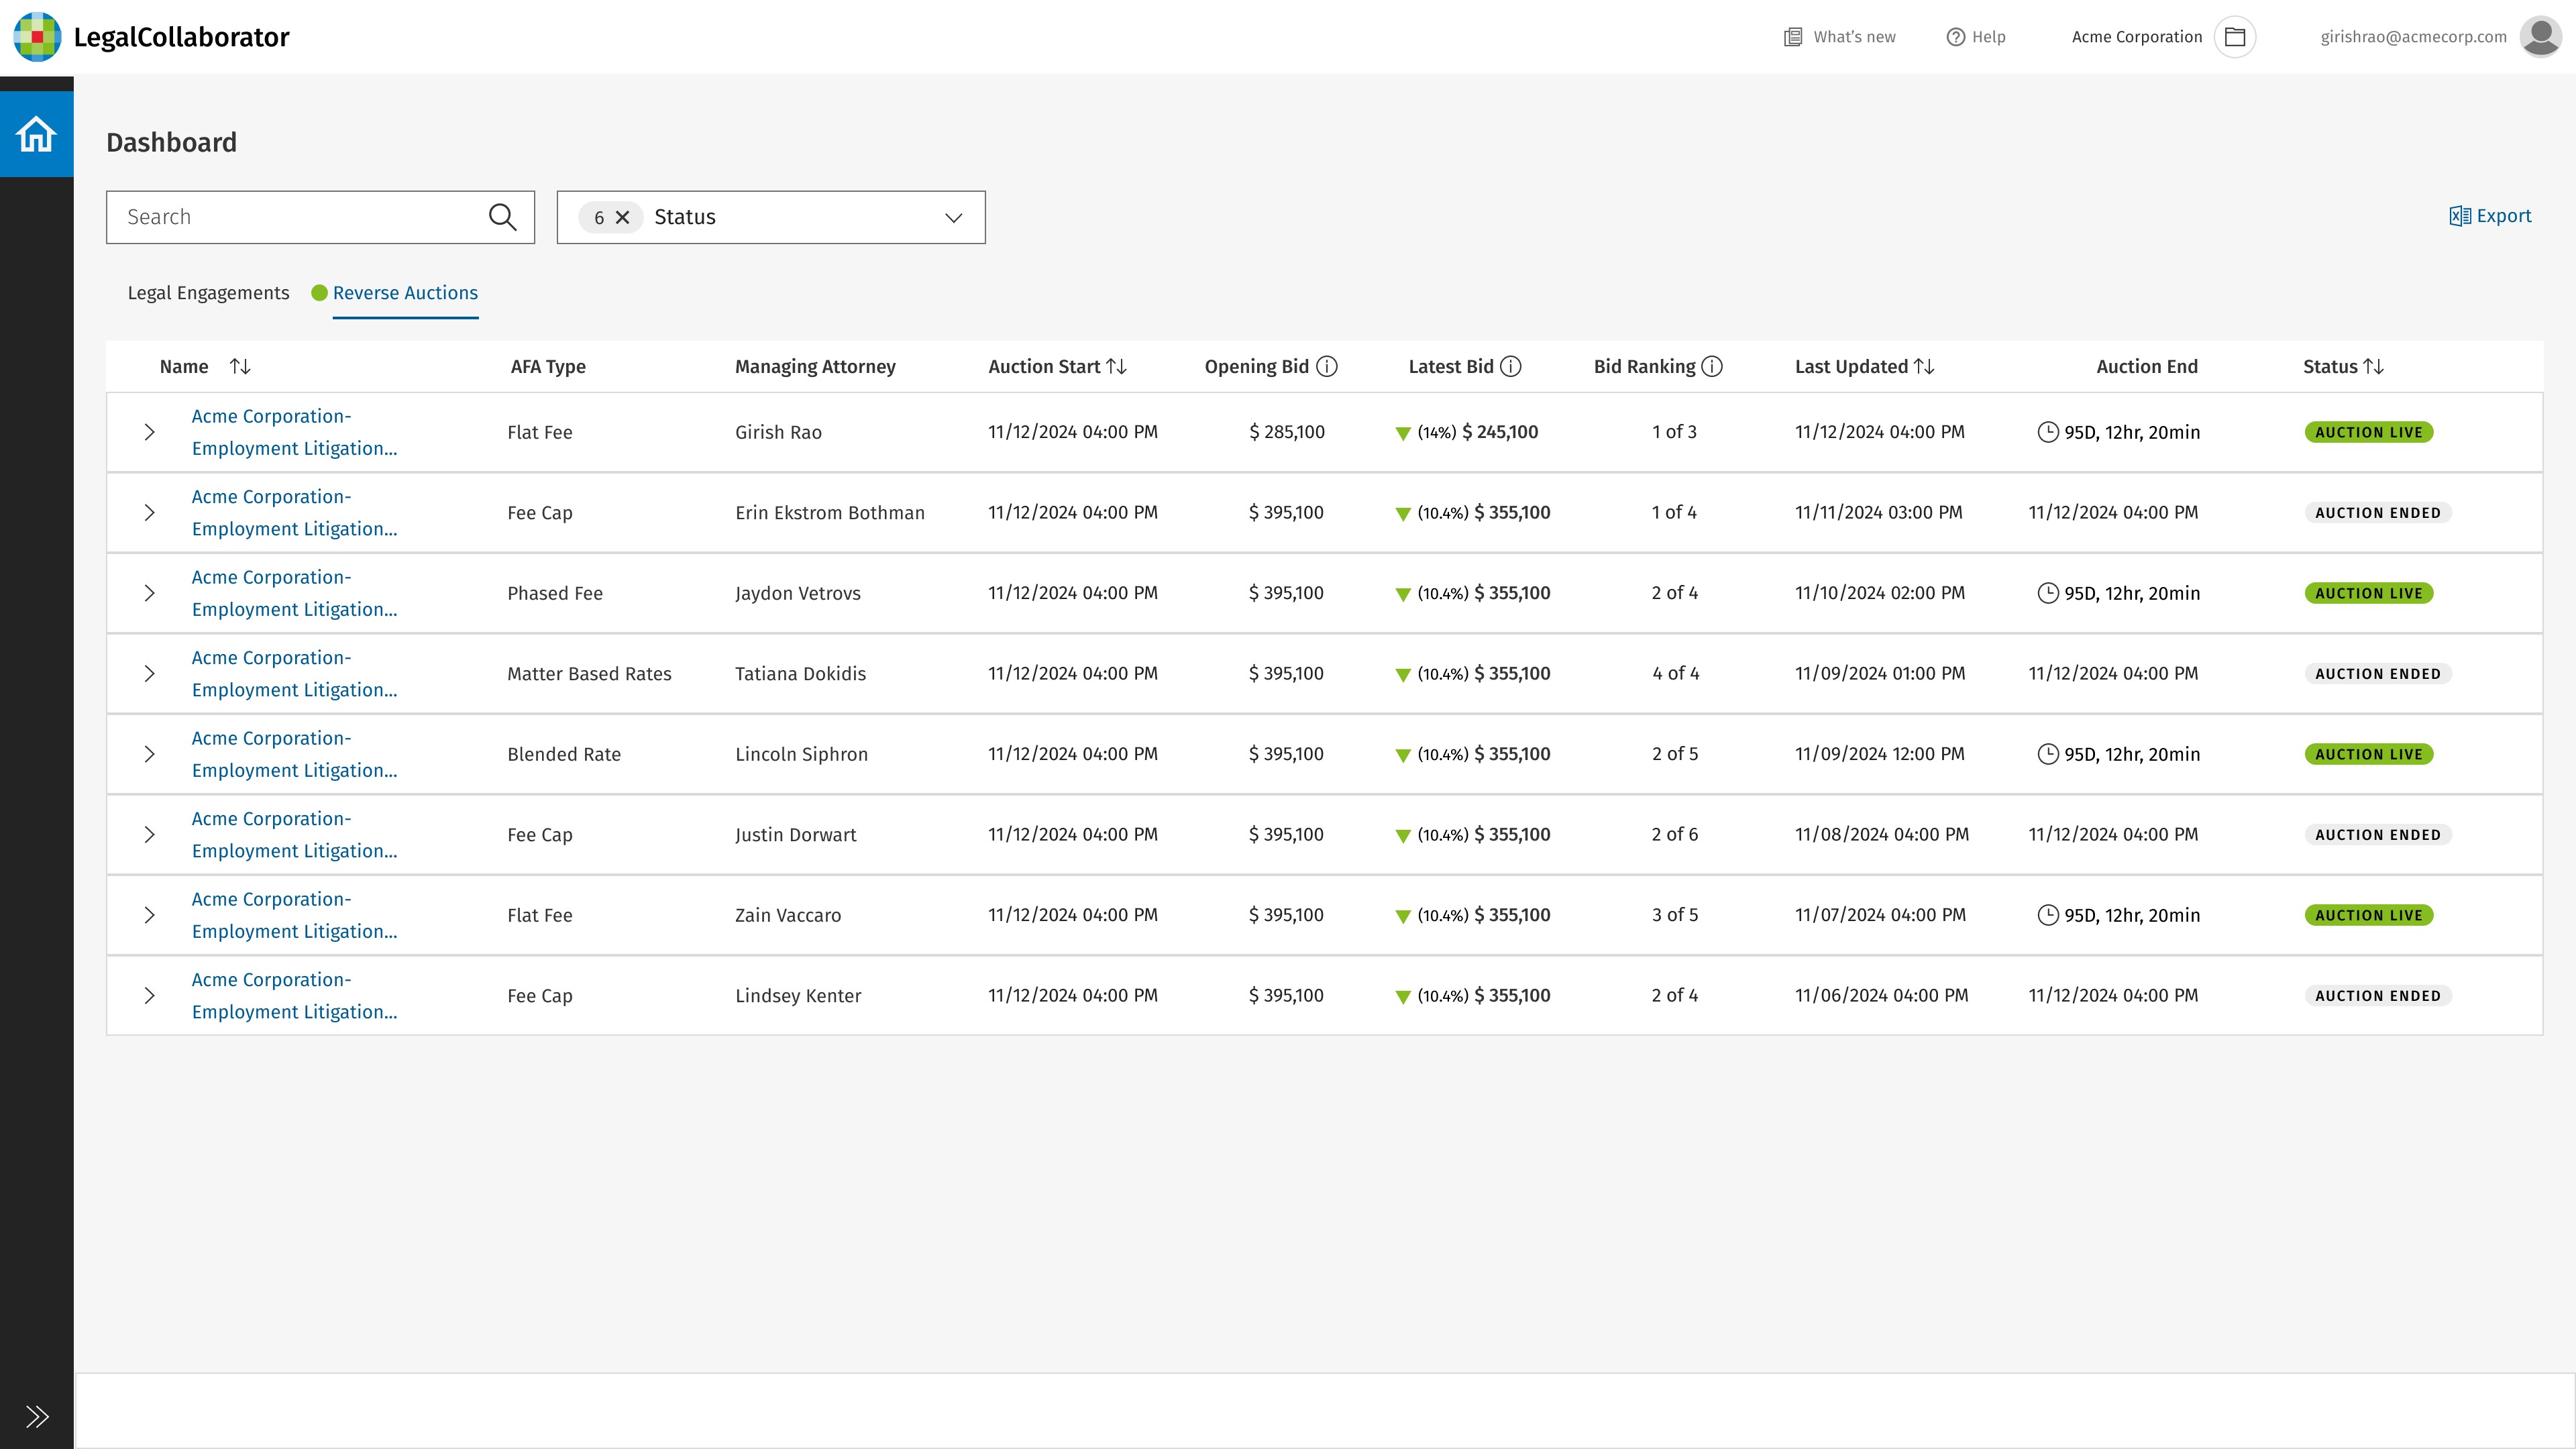Clear the 6 selected status filters
Viewport: 2576px width, 1449px height.
(x=622, y=217)
